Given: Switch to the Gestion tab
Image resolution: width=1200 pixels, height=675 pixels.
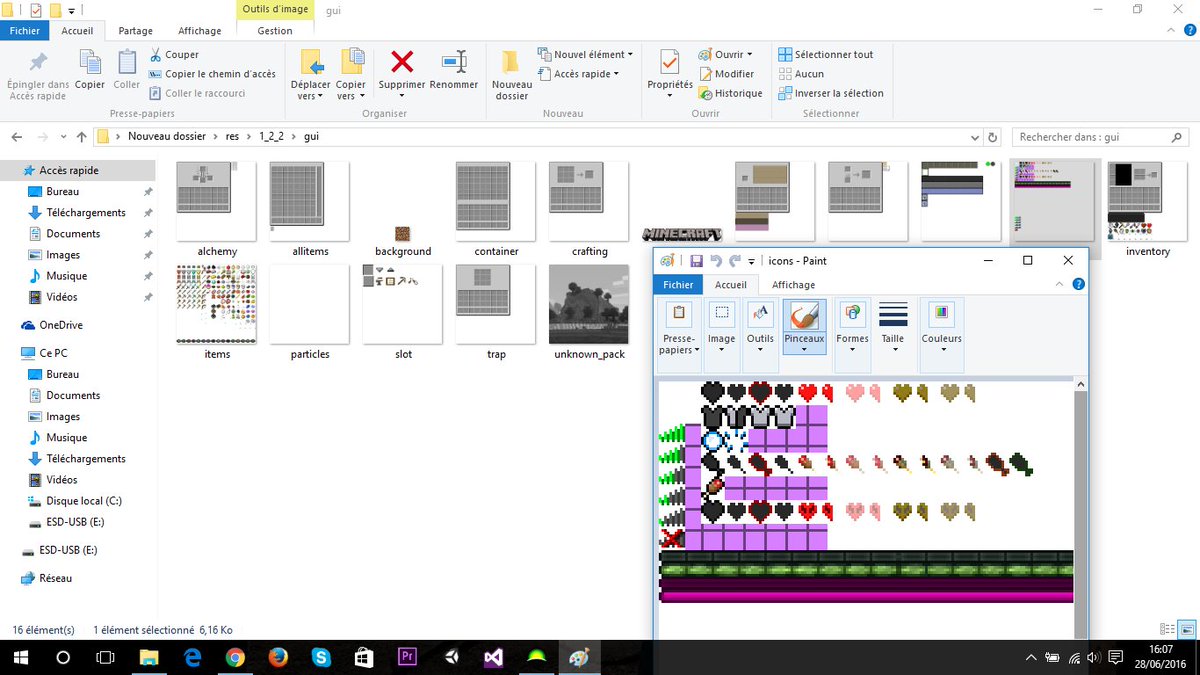Looking at the screenshot, I should (275, 31).
